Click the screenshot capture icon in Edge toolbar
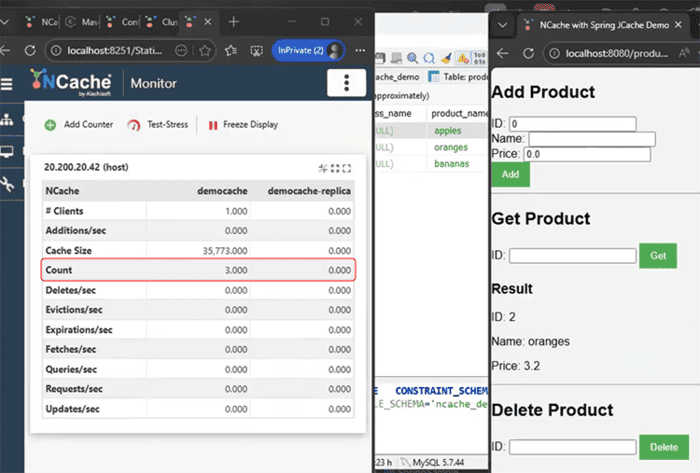 tap(256, 51)
